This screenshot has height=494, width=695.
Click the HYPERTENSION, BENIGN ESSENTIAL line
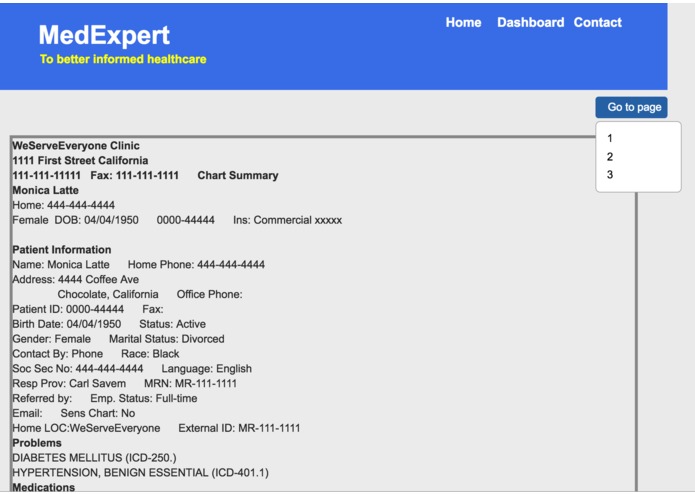point(141,473)
